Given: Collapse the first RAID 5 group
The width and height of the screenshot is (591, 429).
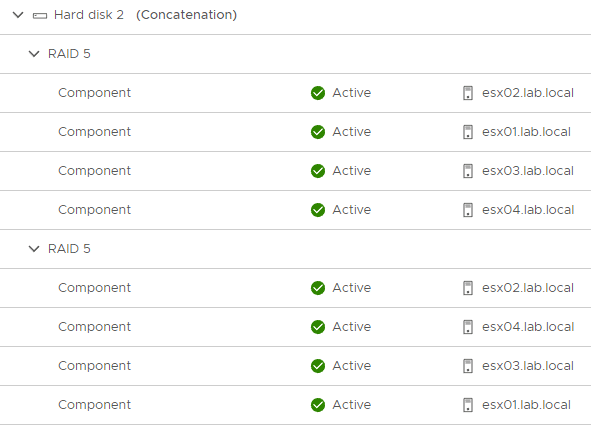Looking at the screenshot, I should pos(34,54).
